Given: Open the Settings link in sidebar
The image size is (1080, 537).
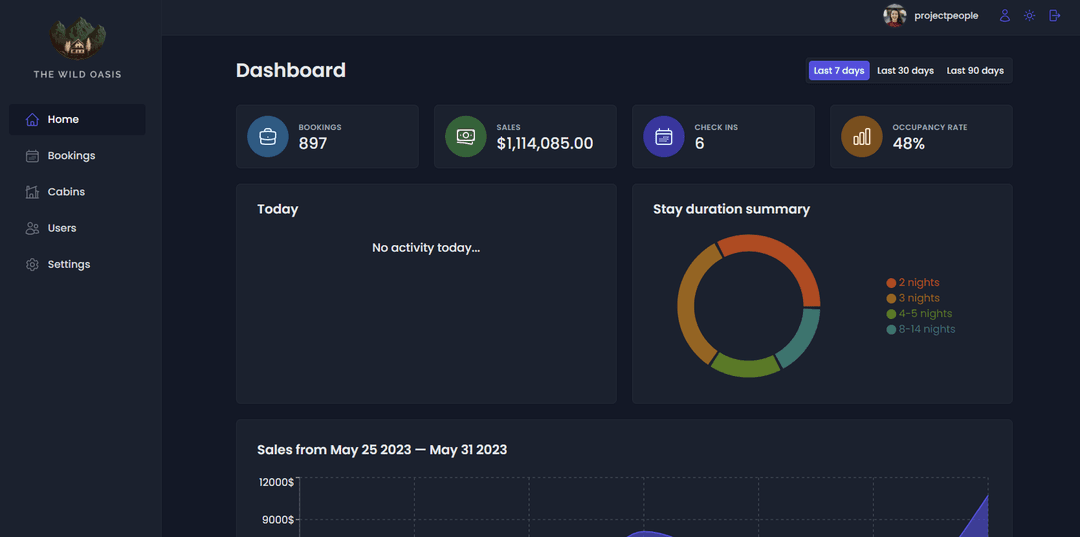Looking at the screenshot, I should (69, 264).
